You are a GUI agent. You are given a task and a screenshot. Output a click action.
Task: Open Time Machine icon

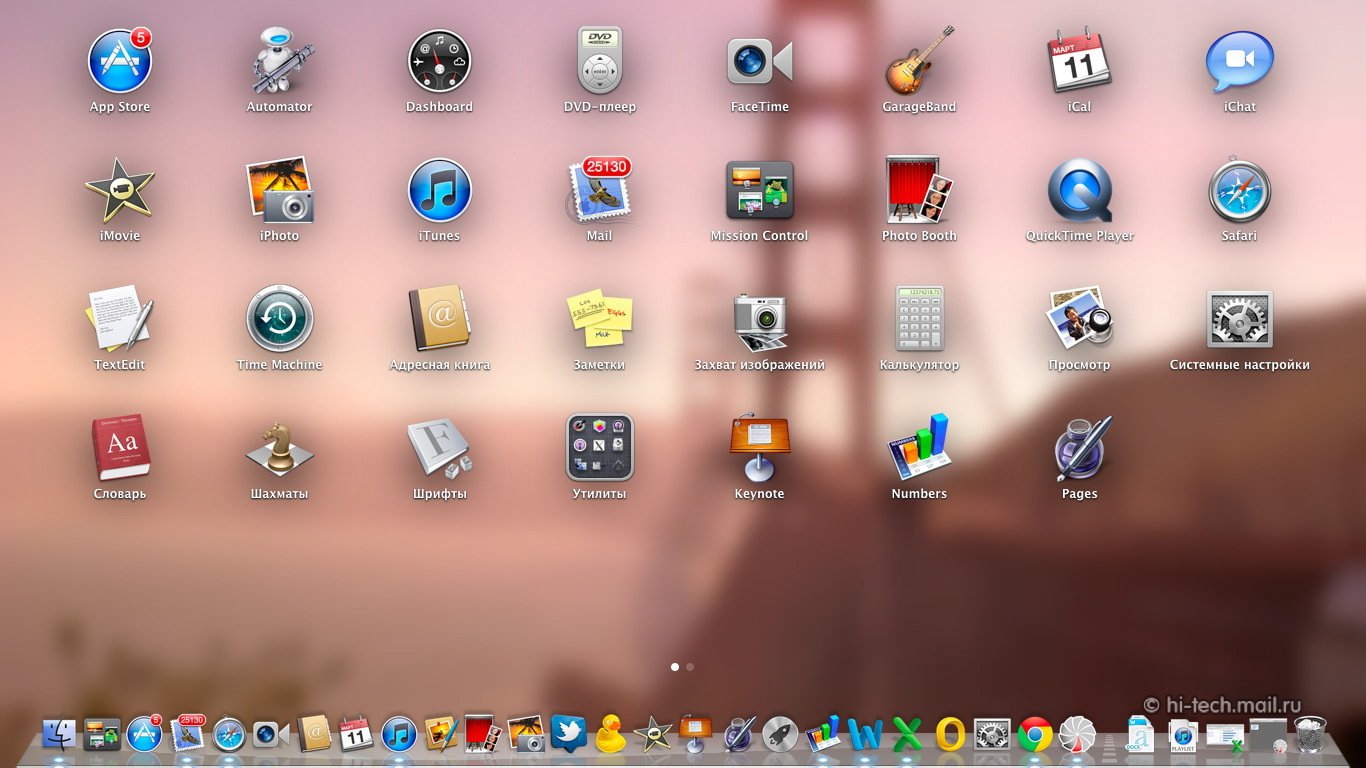(280, 319)
